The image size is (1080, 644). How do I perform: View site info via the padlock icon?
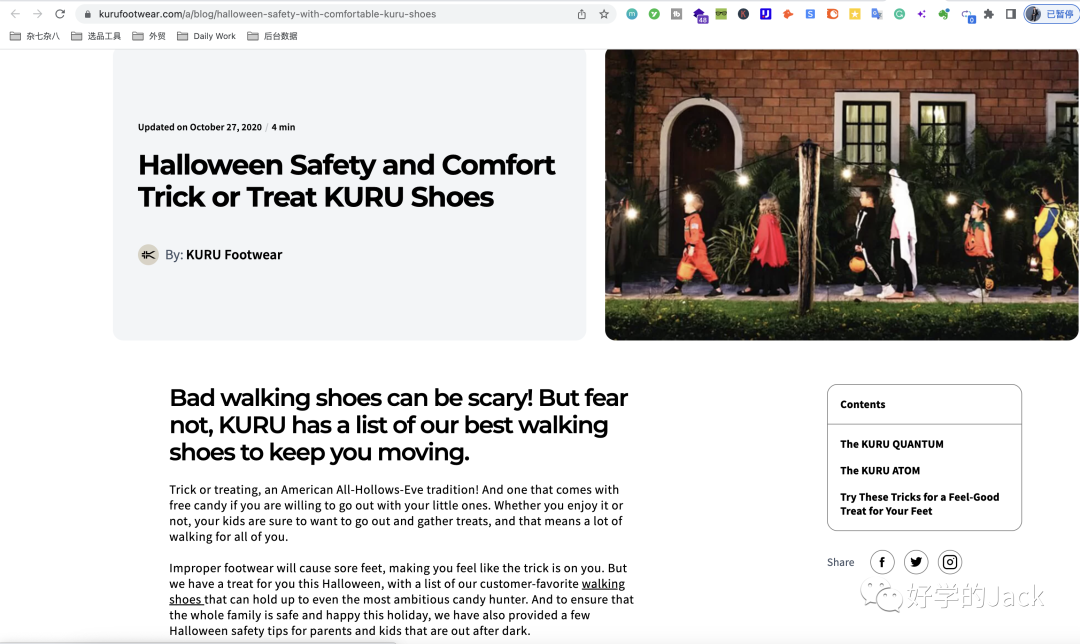point(87,14)
